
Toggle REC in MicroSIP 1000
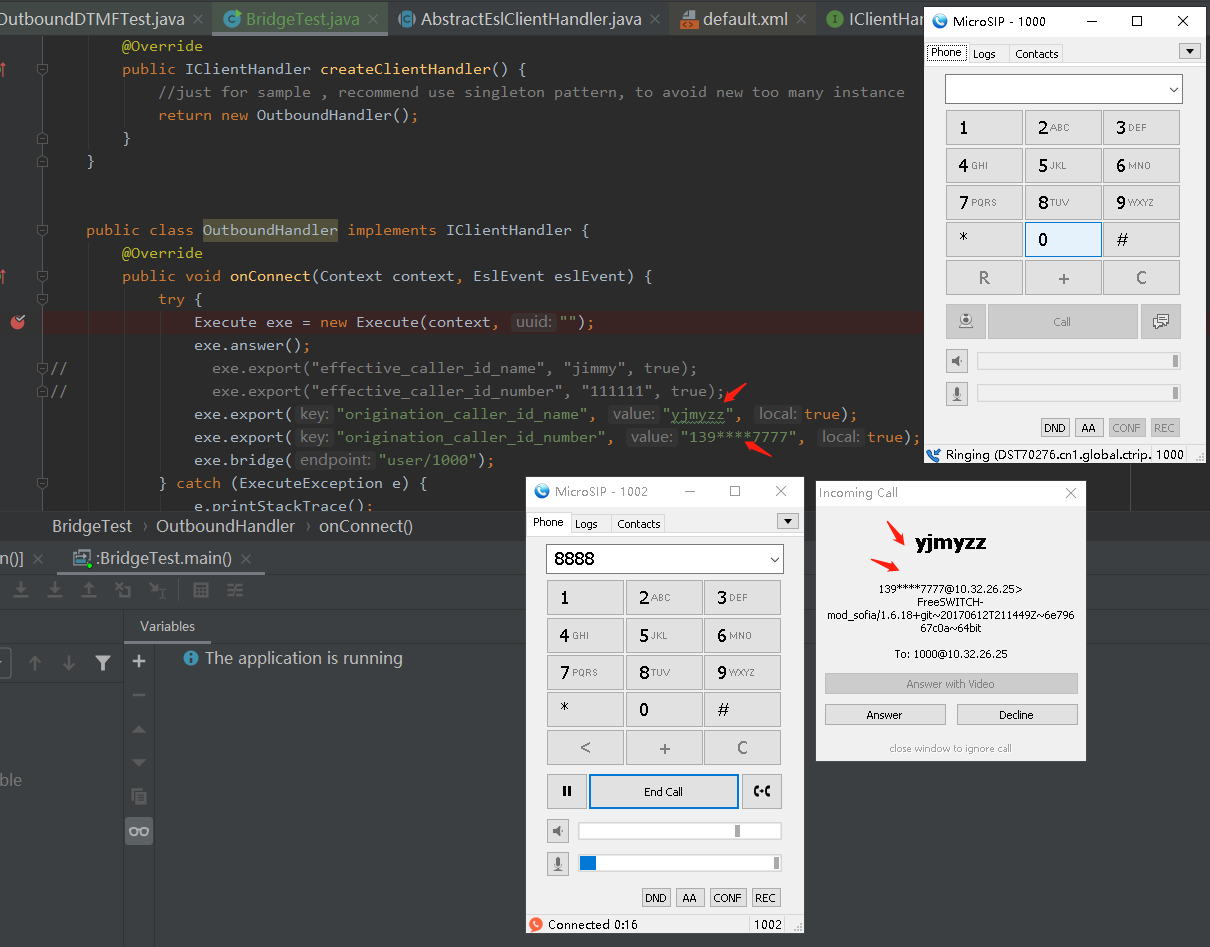(1163, 428)
